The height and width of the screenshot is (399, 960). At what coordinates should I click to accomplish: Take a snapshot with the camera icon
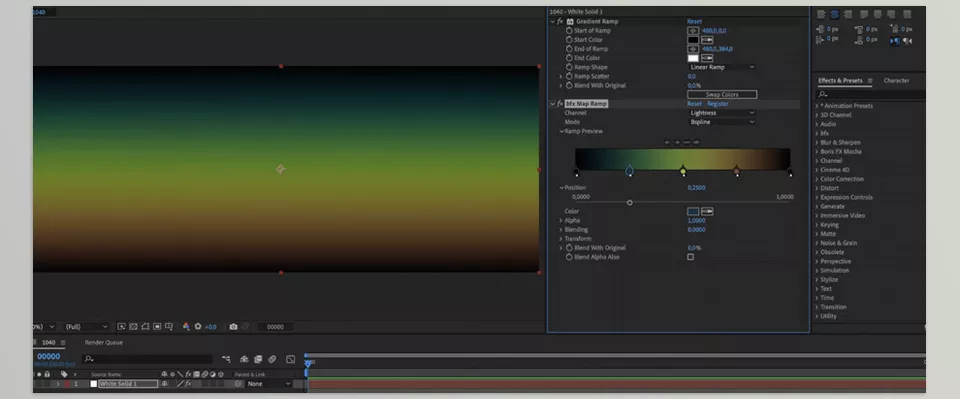coord(233,327)
